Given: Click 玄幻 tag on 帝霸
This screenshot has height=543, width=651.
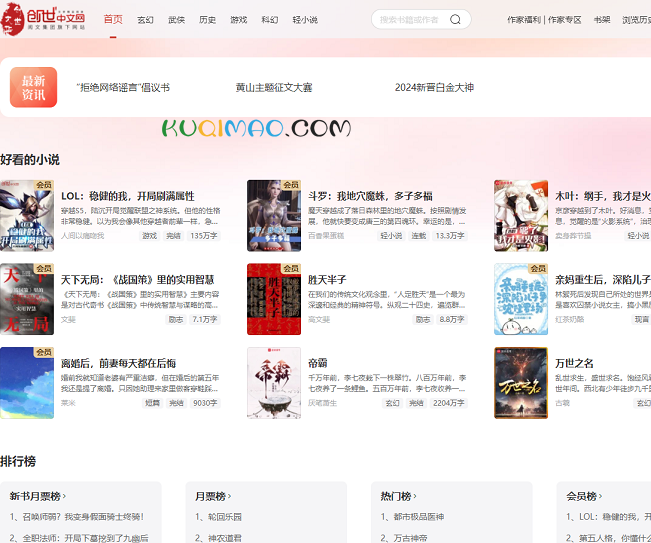Looking at the screenshot, I should pos(392,403).
